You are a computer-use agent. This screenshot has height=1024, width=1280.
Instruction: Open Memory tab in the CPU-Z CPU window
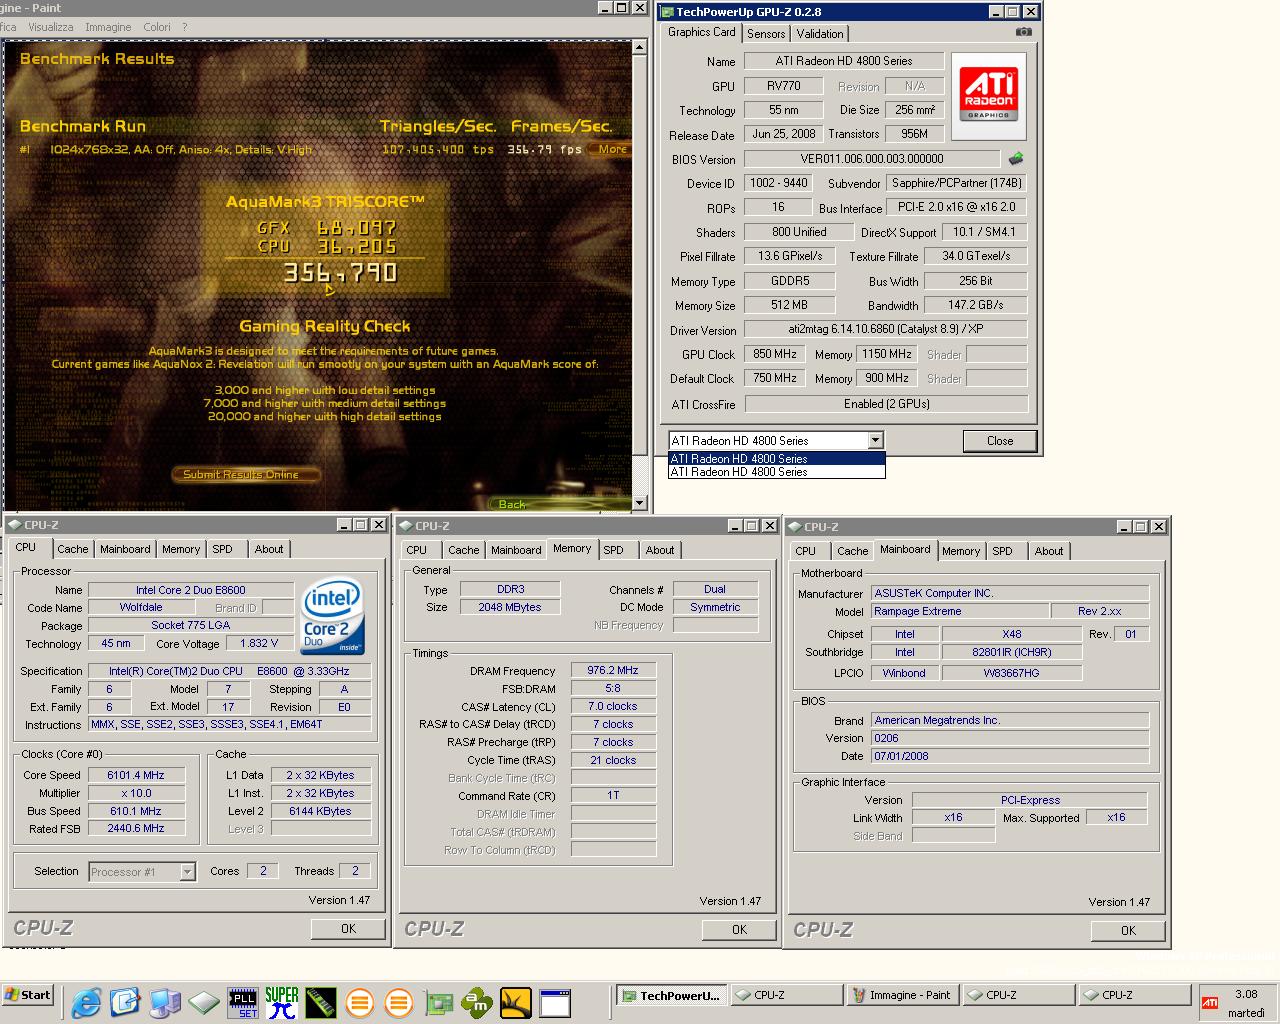click(x=181, y=549)
